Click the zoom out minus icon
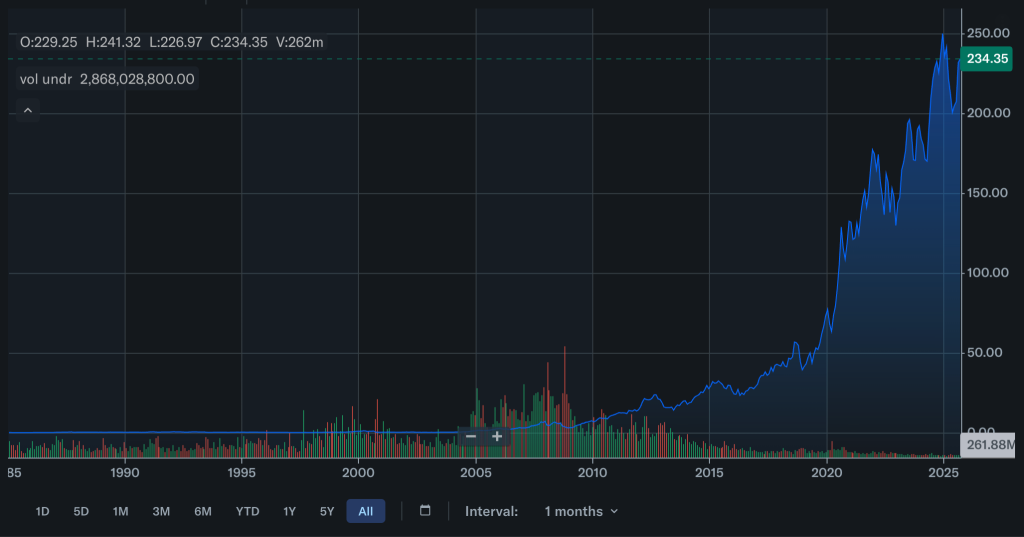Viewport: 1024px width, 537px height. click(x=471, y=437)
